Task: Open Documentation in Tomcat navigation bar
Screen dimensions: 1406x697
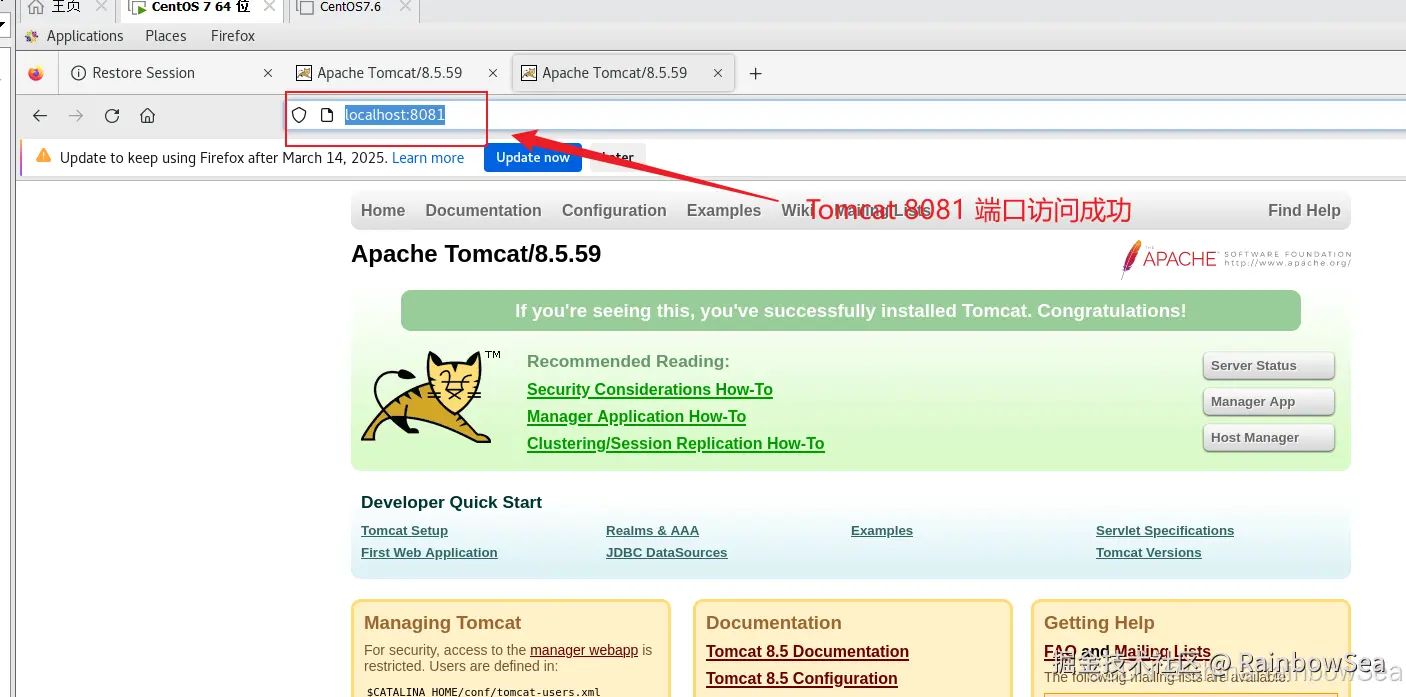Action: 483,211
